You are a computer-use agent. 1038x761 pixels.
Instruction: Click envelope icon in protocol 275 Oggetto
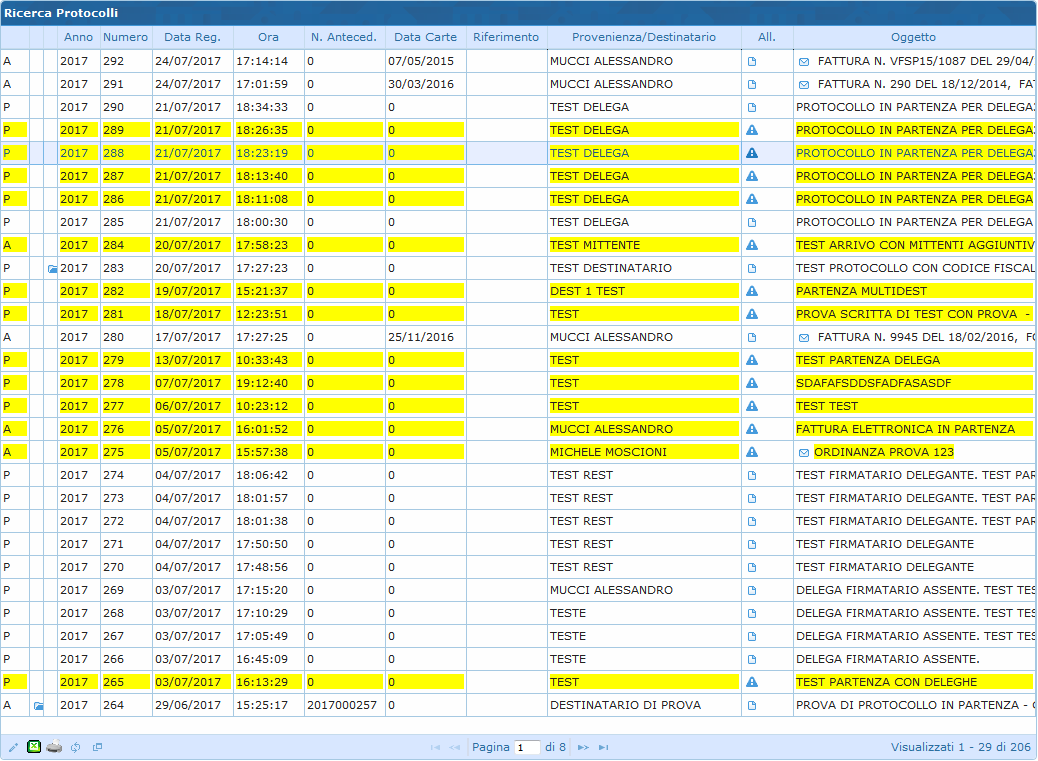pos(803,452)
